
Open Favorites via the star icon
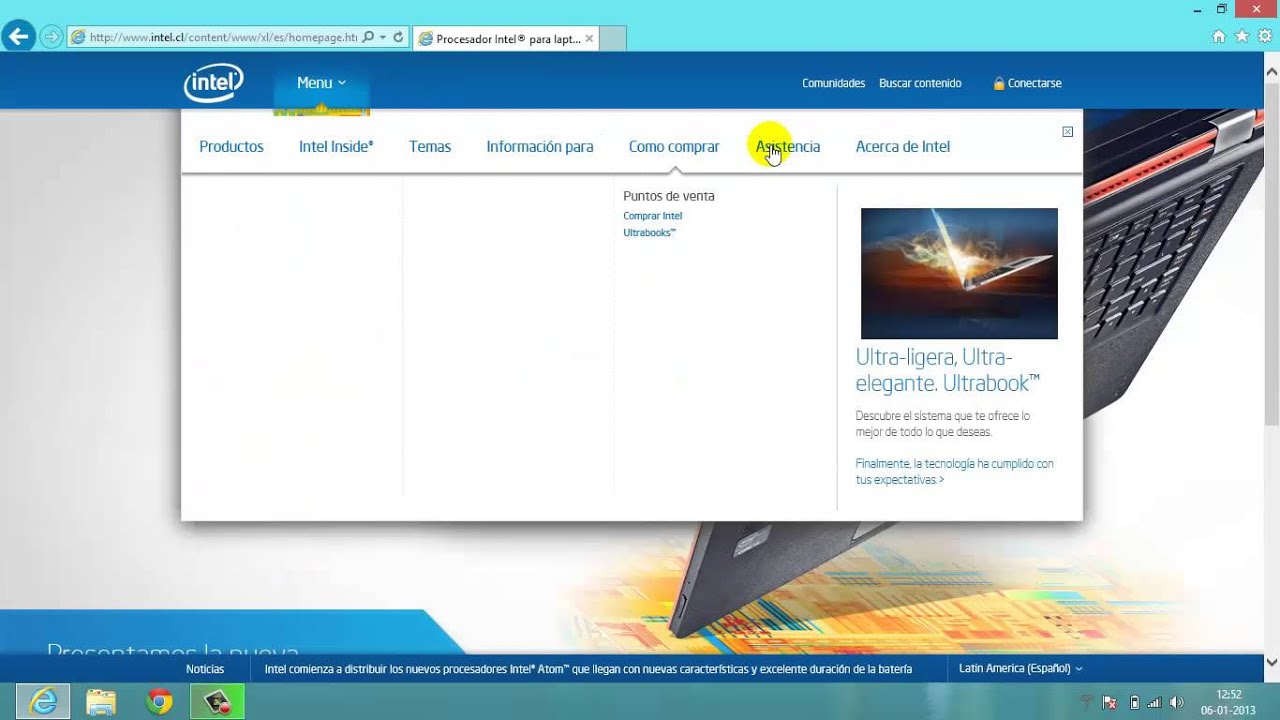click(x=1241, y=36)
